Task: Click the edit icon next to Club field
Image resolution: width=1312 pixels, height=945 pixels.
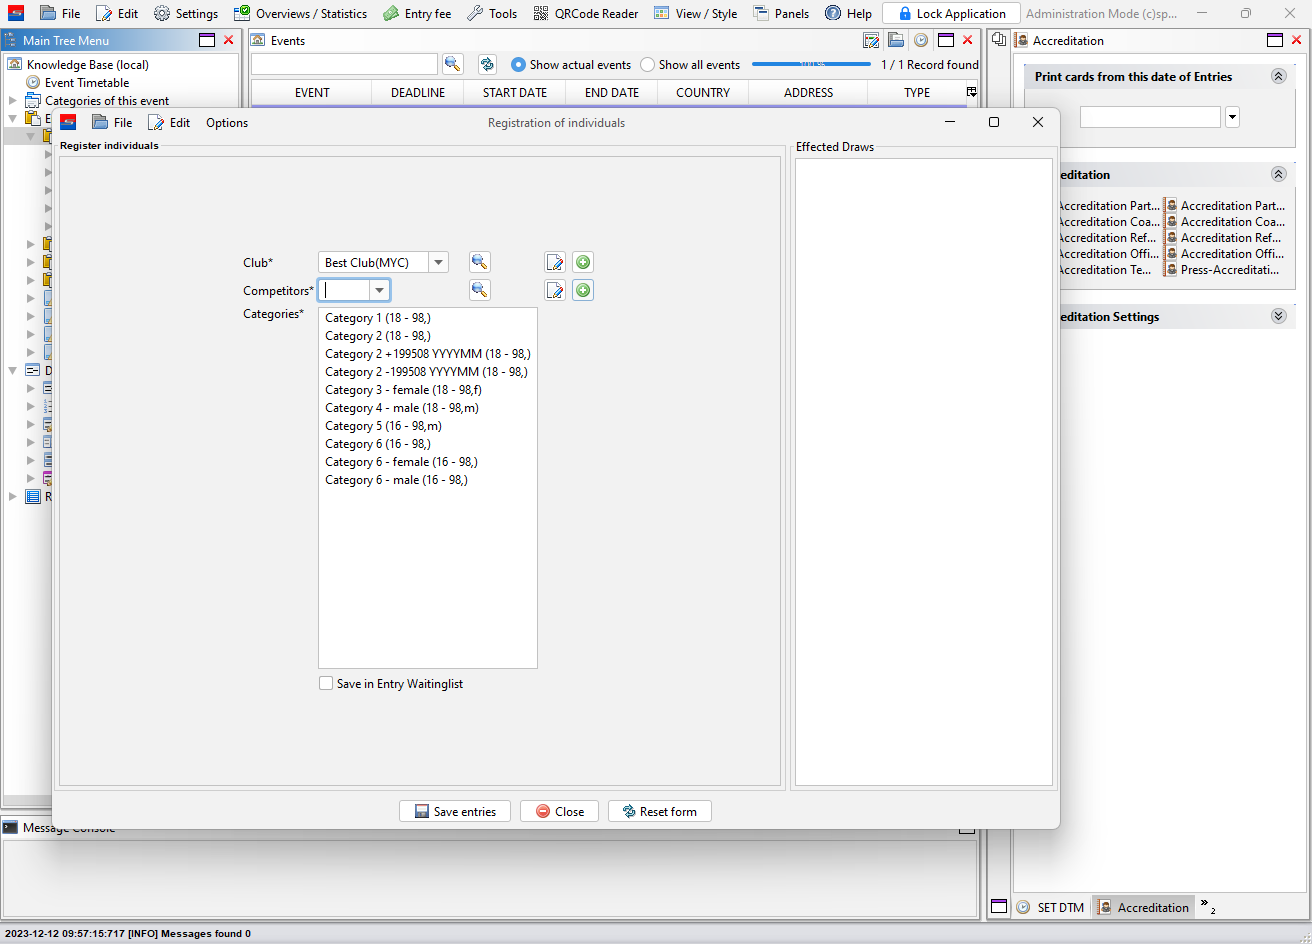Action: click(x=555, y=262)
